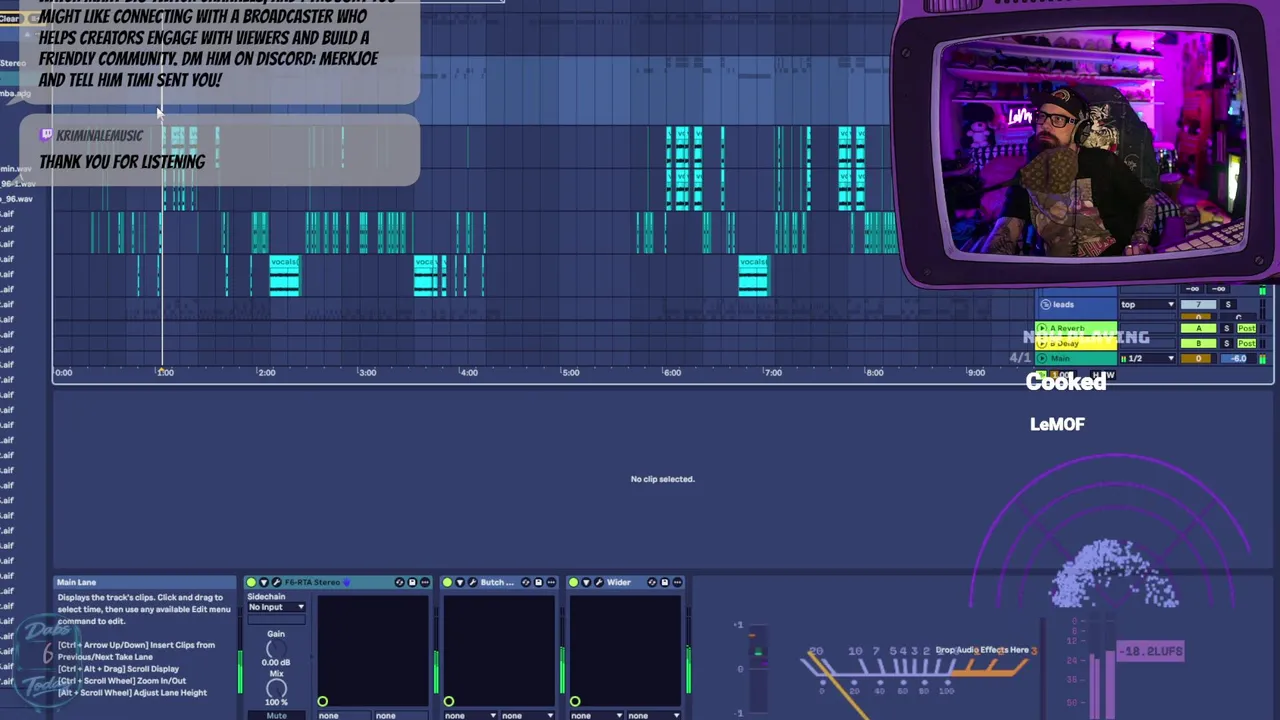The height and width of the screenshot is (720, 1280).
Task: Click the hot-swap icon on F6-RTA Stereo
Action: click(x=399, y=582)
